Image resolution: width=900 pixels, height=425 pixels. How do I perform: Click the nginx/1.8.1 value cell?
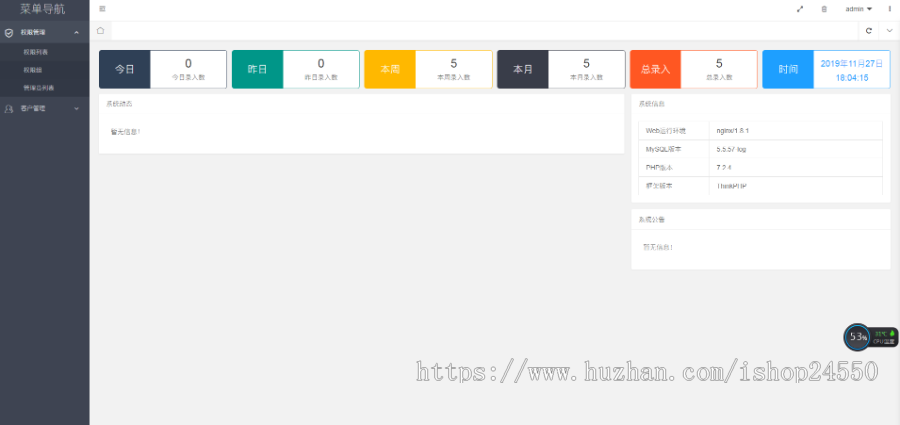click(x=796, y=130)
